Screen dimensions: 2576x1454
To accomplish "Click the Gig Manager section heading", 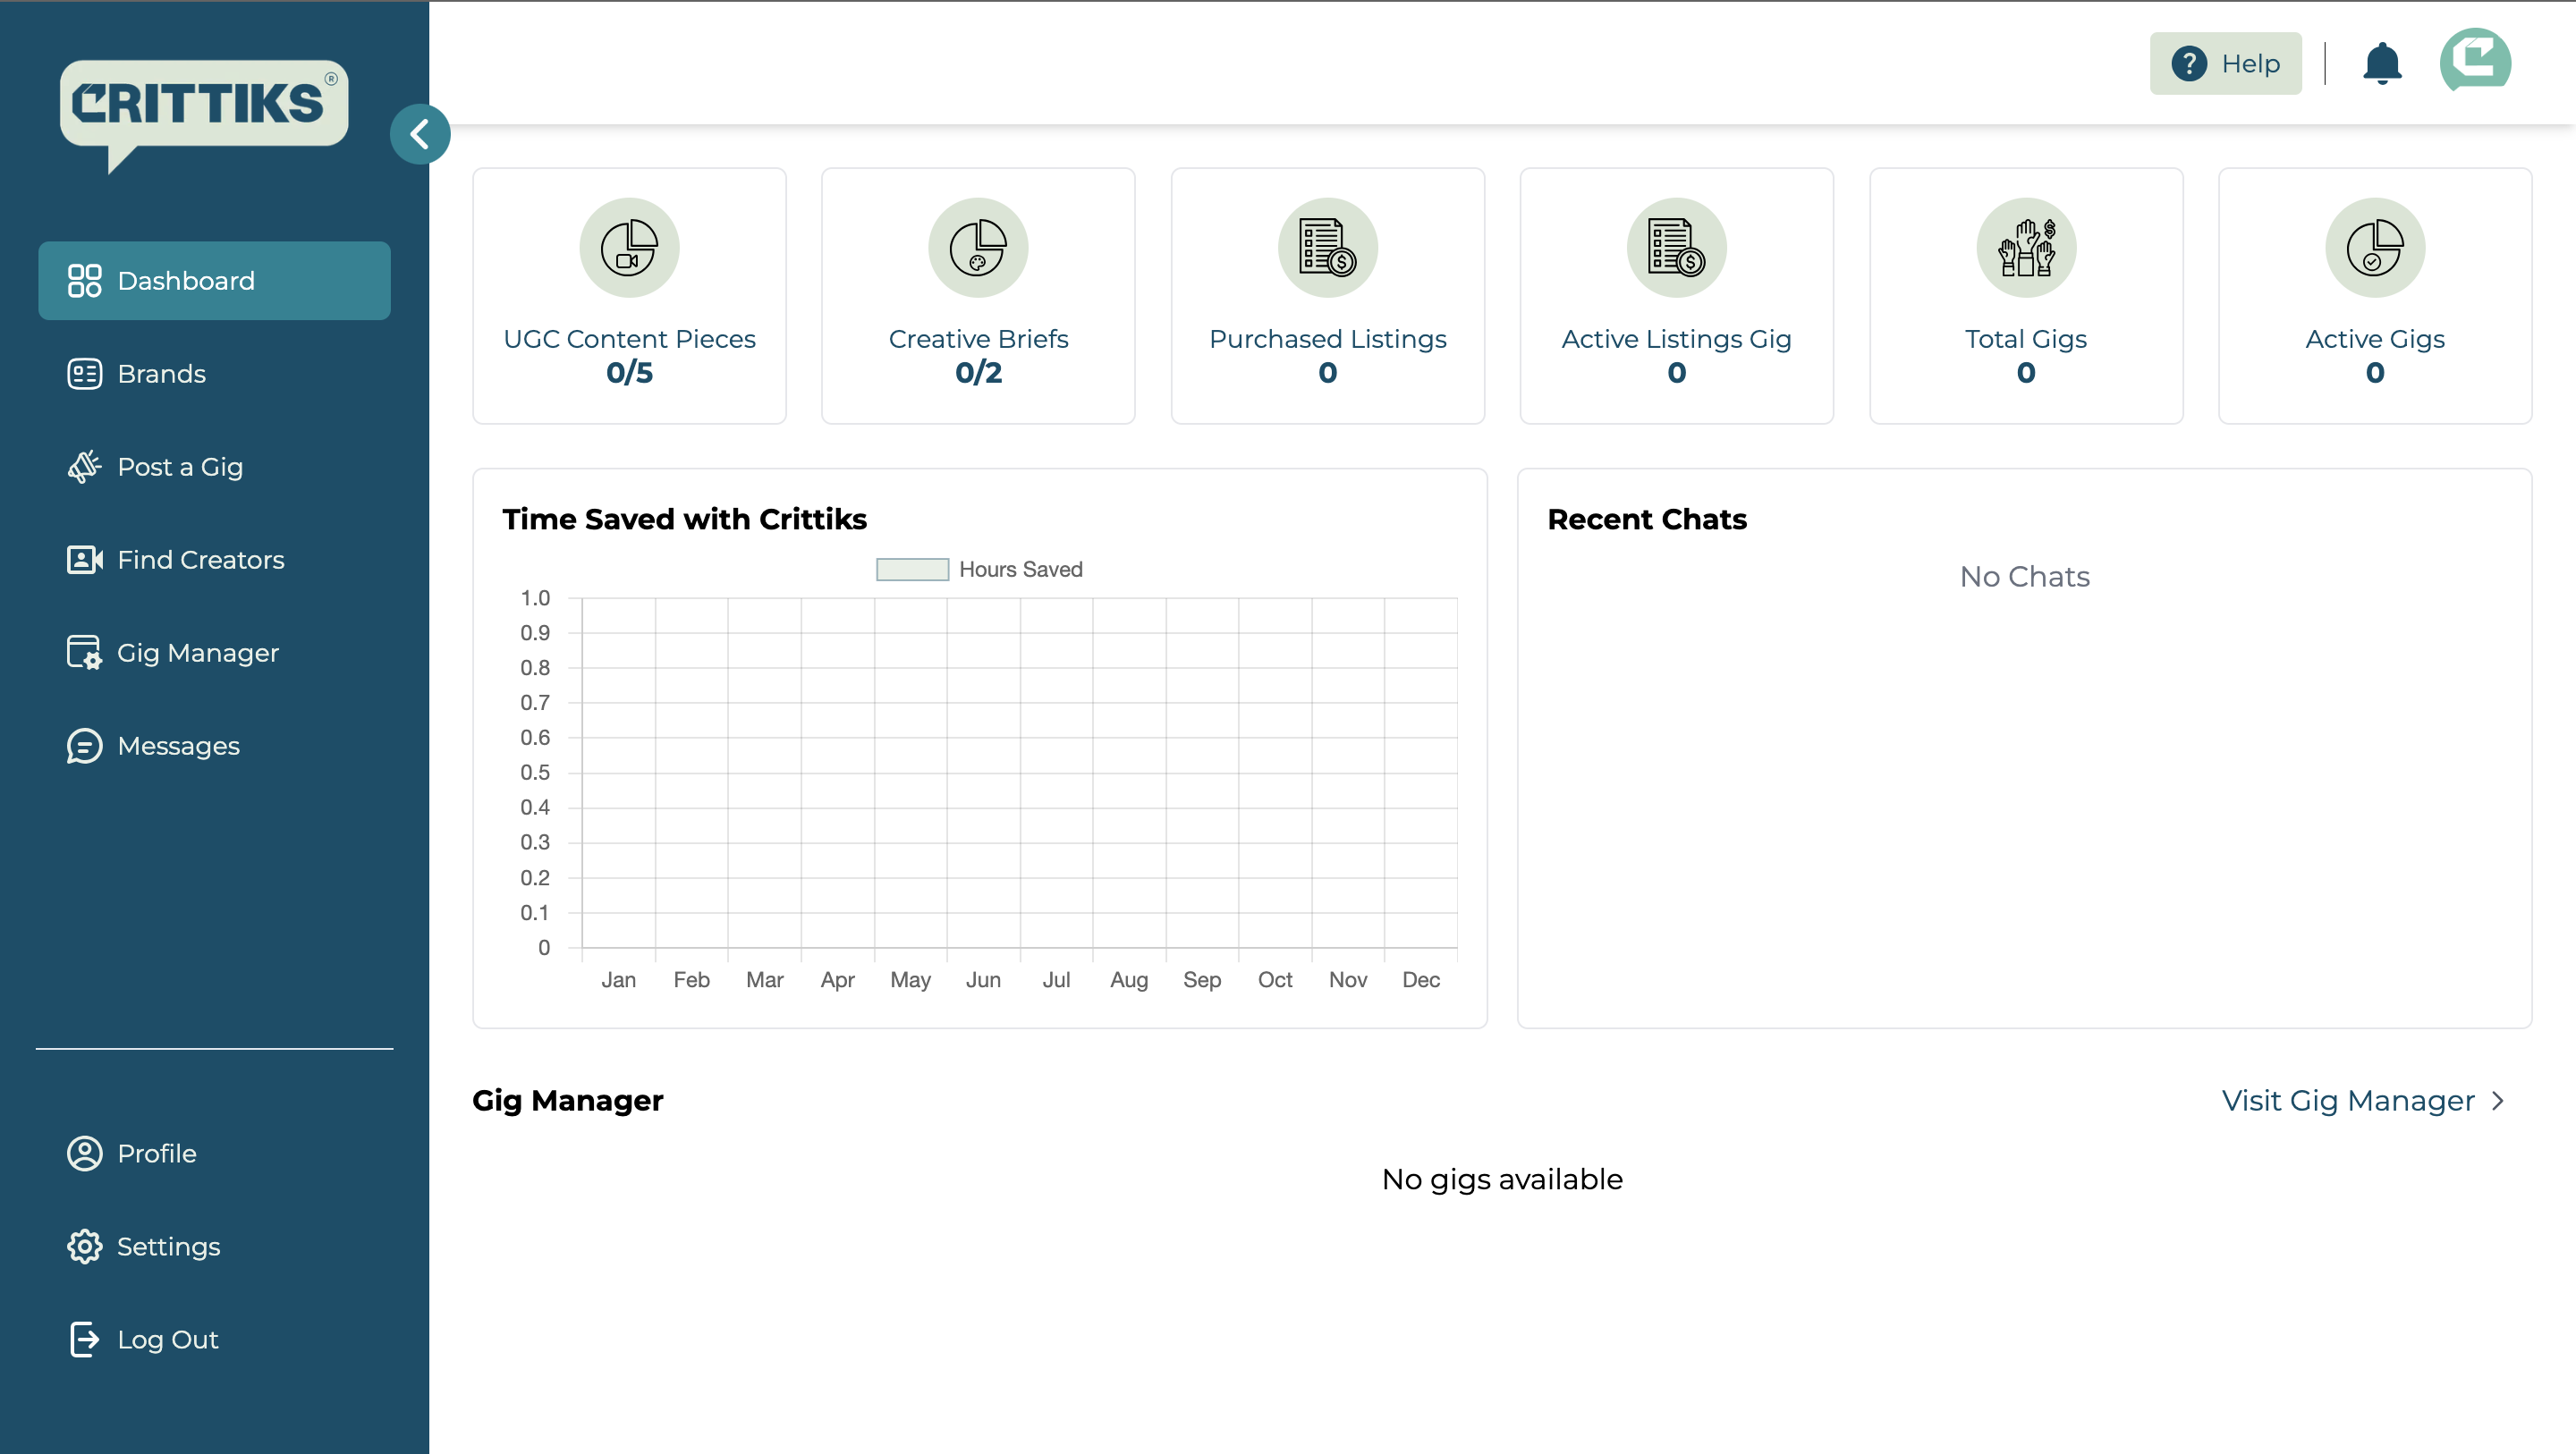I will pyautogui.click(x=567, y=1101).
